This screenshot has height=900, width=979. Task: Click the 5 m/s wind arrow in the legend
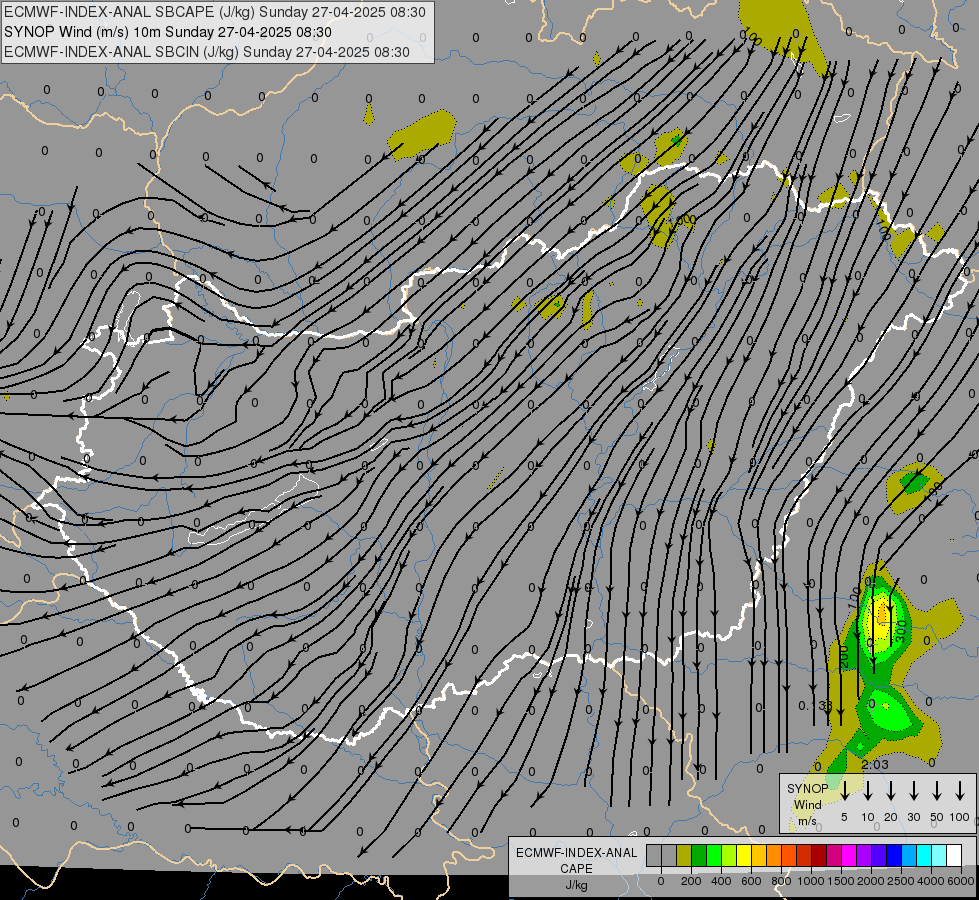point(844,790)
